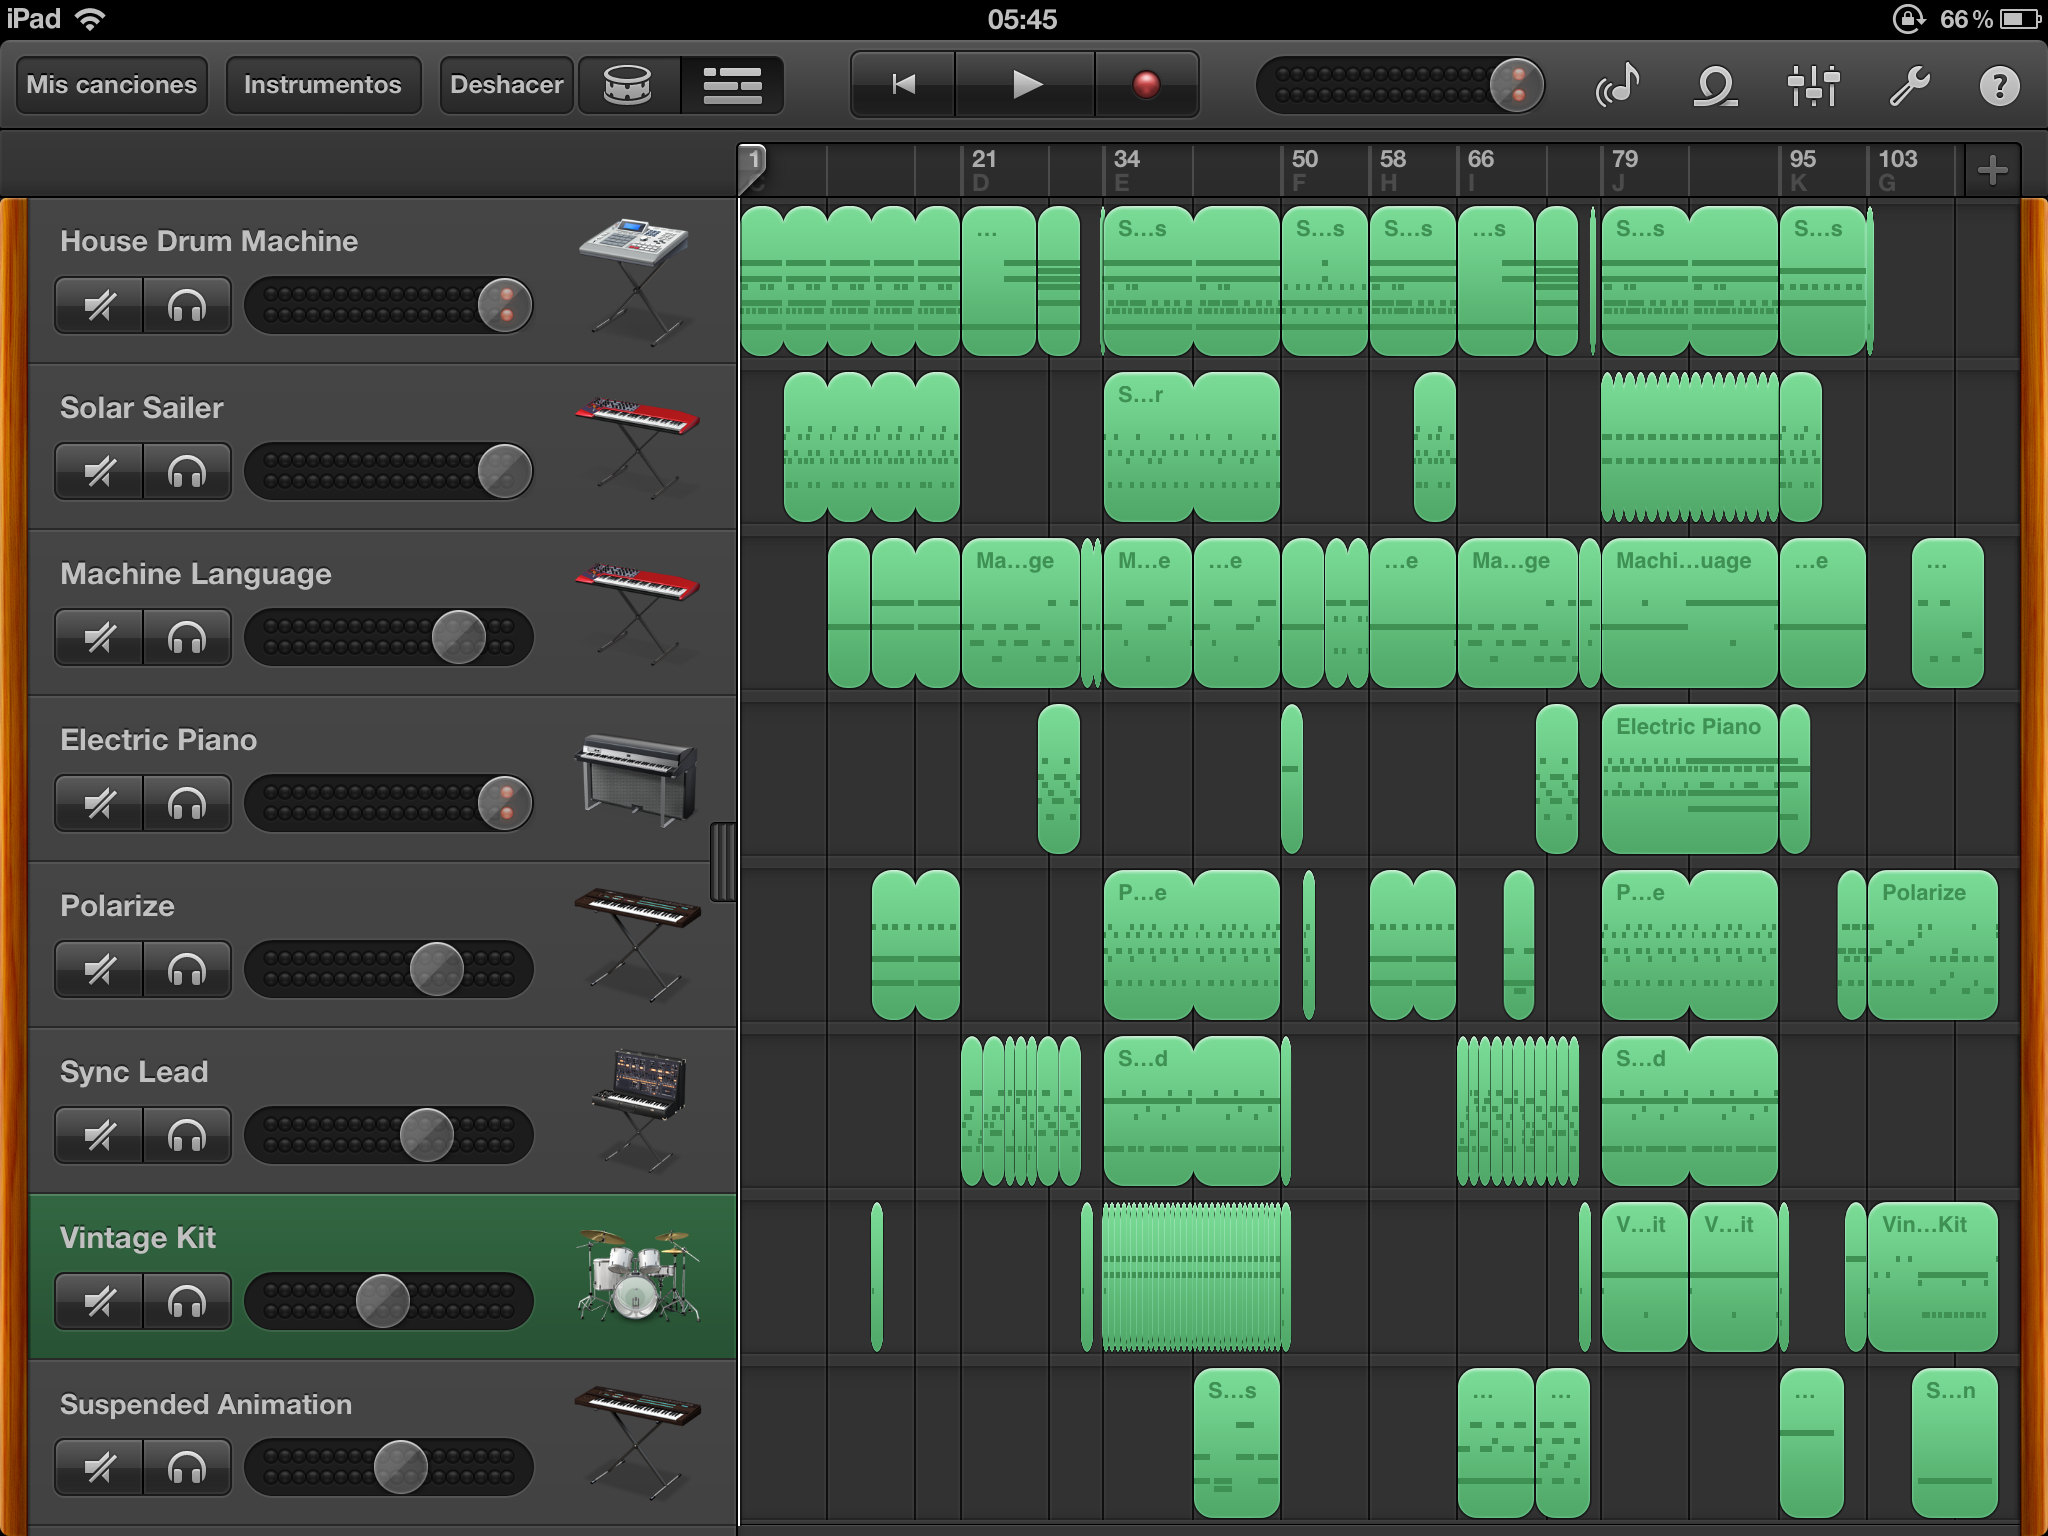Mute the Suspended Animation track

point(99,1467)
